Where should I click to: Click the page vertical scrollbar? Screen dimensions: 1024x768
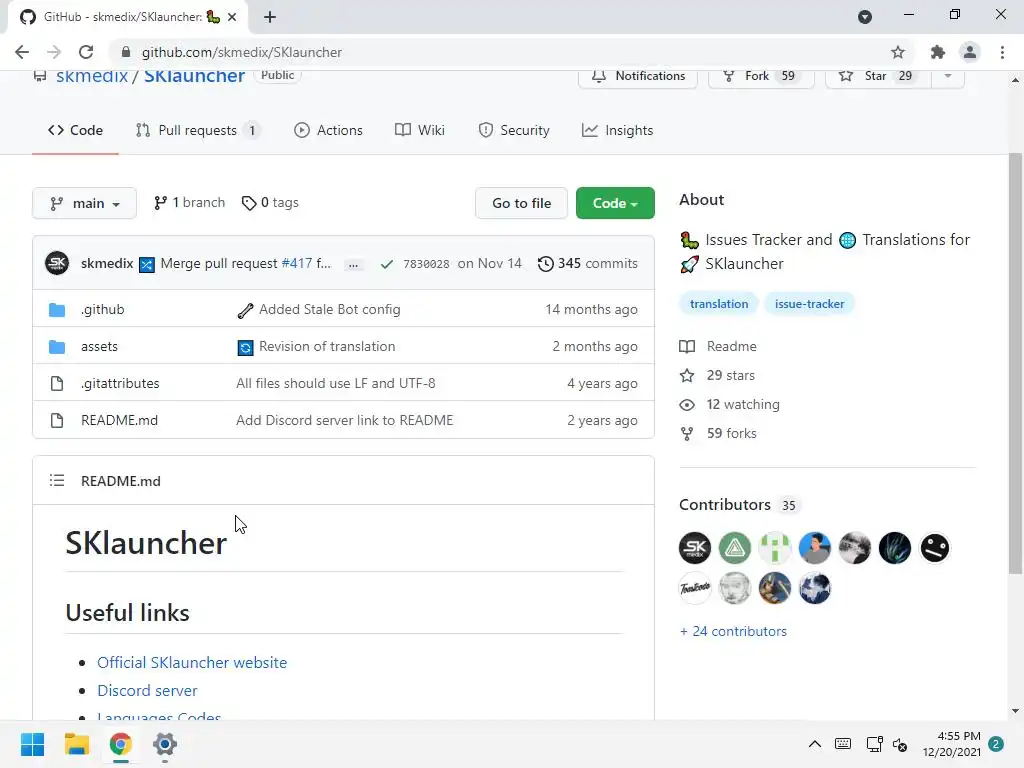(x=1014, y=363)
